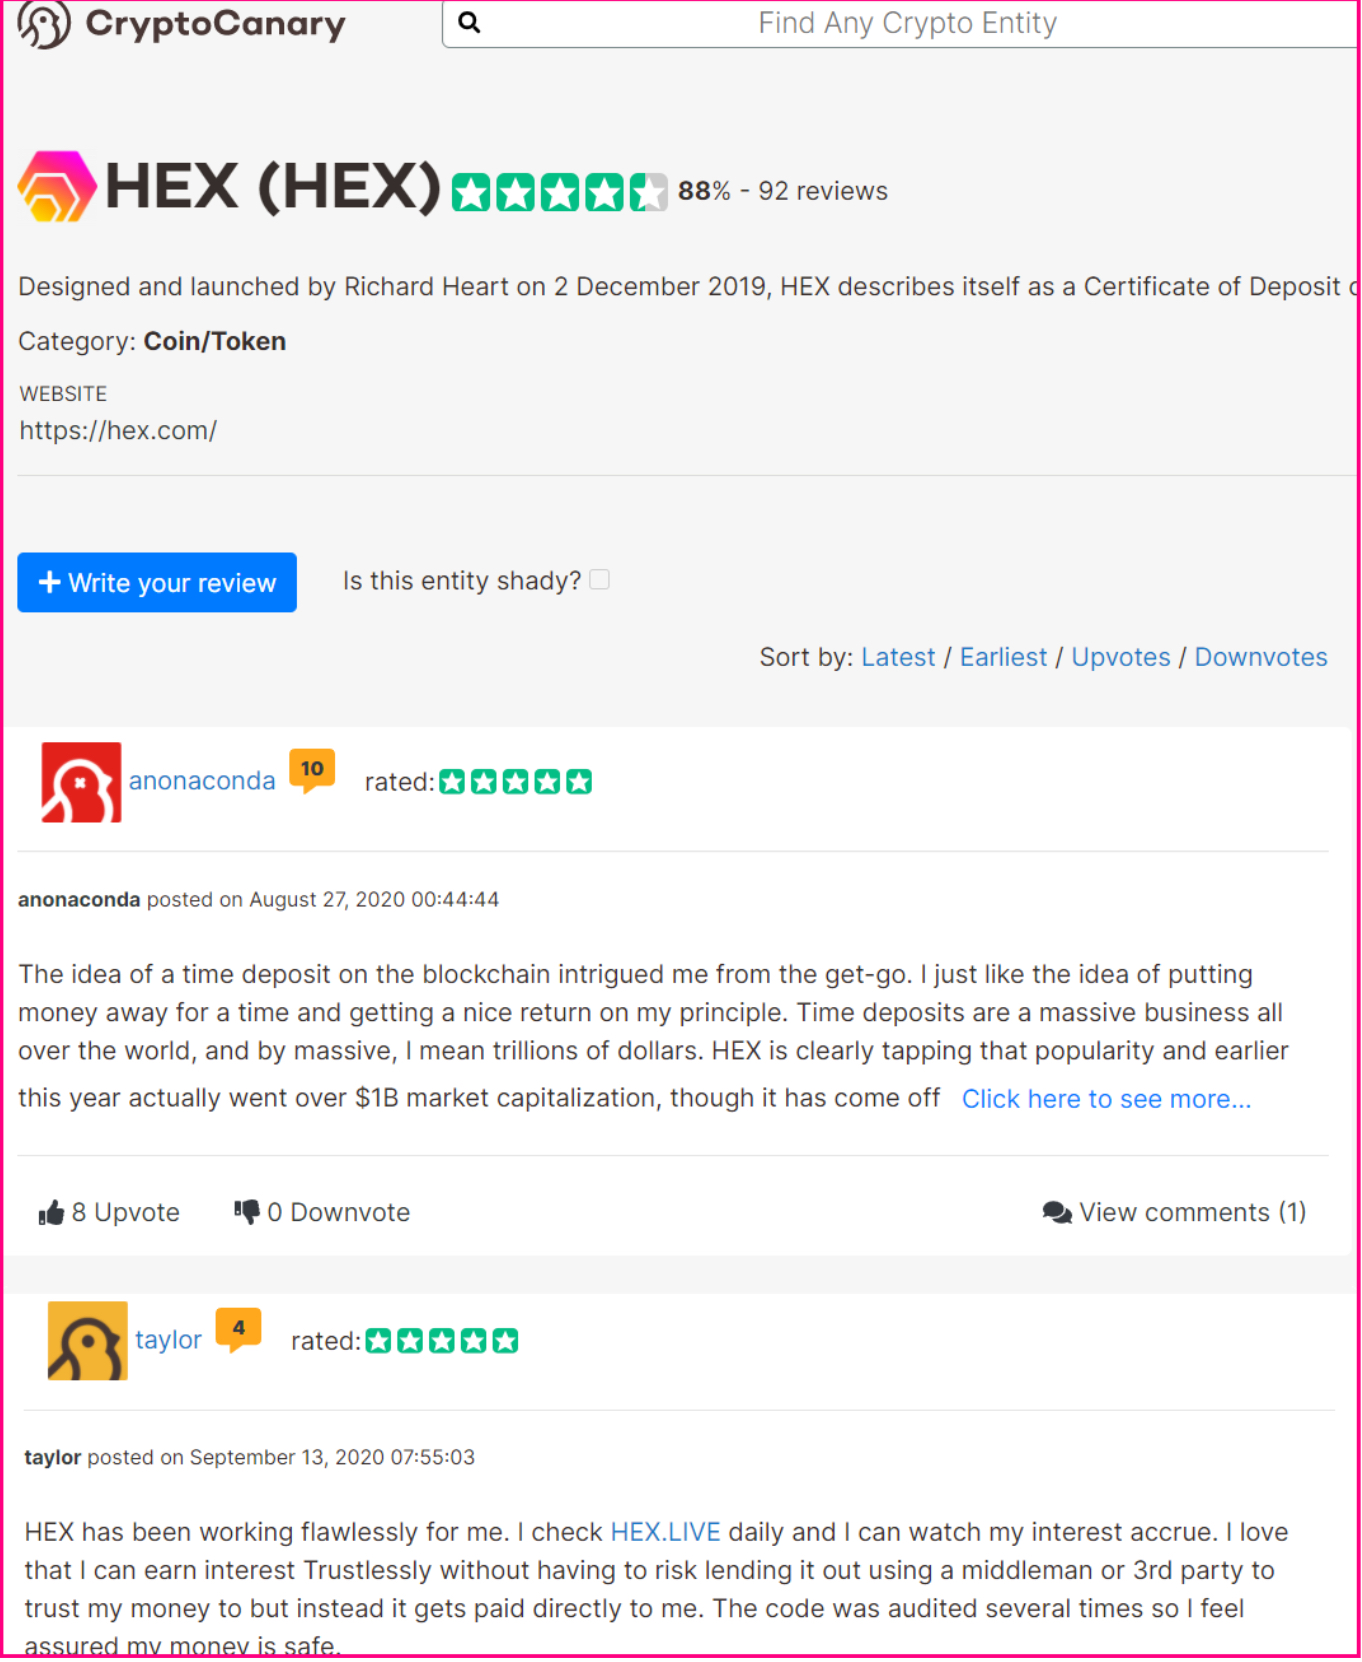Viewport: 1362px width, 1662px height.
Task: Click the 'Write your review' button
Action: (x=157, y=583)
